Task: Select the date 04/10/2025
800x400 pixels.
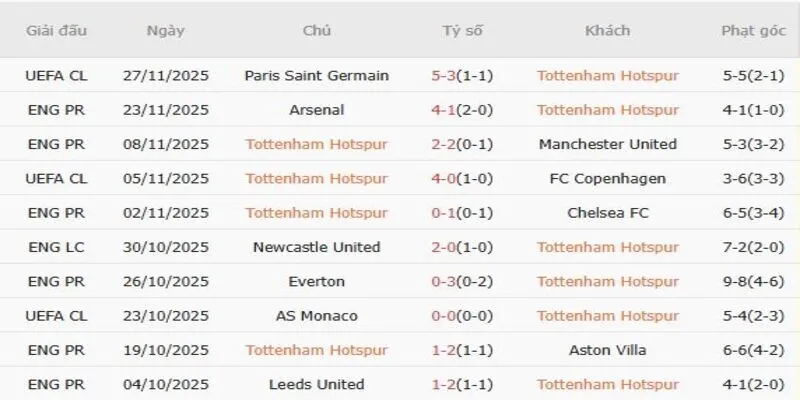Action: pos(165,384)
